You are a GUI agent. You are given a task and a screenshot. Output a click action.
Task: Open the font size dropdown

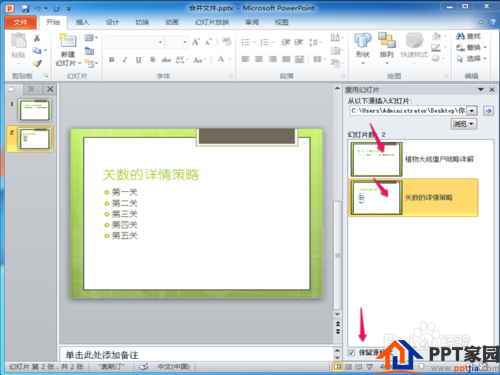point(185,42)
